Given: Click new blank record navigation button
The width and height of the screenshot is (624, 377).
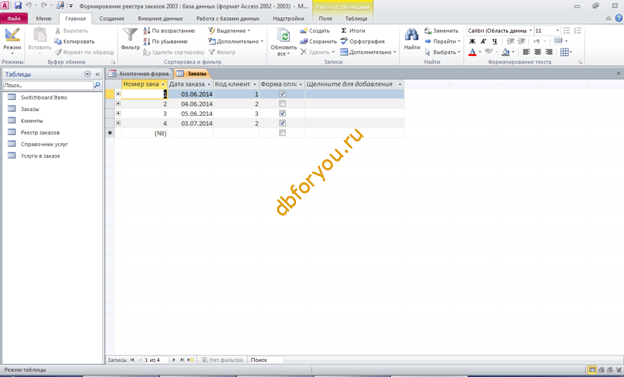Looking at the screenshot, I should (x=190, y=360).
